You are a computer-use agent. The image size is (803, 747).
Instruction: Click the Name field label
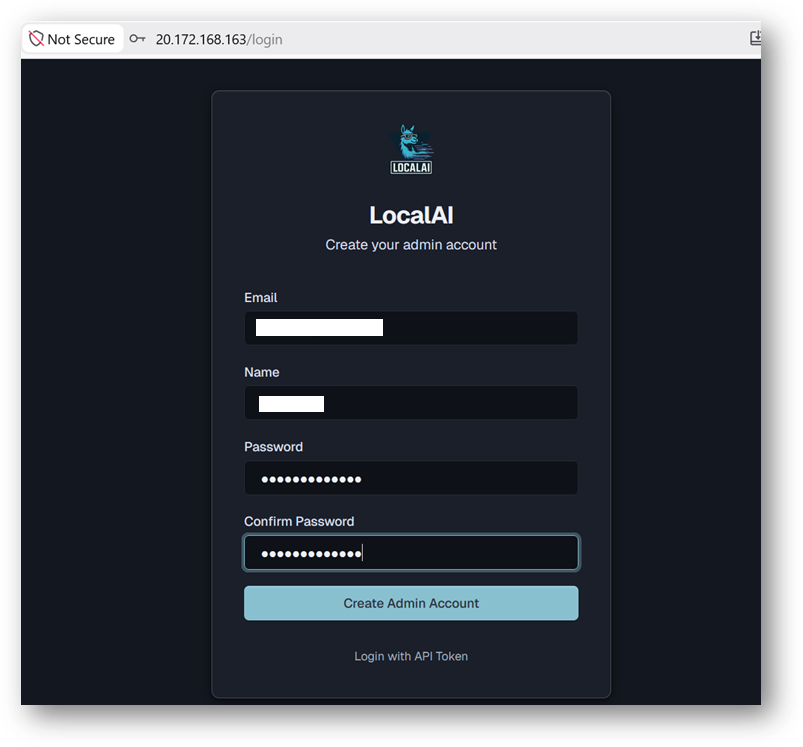[262, 372]
